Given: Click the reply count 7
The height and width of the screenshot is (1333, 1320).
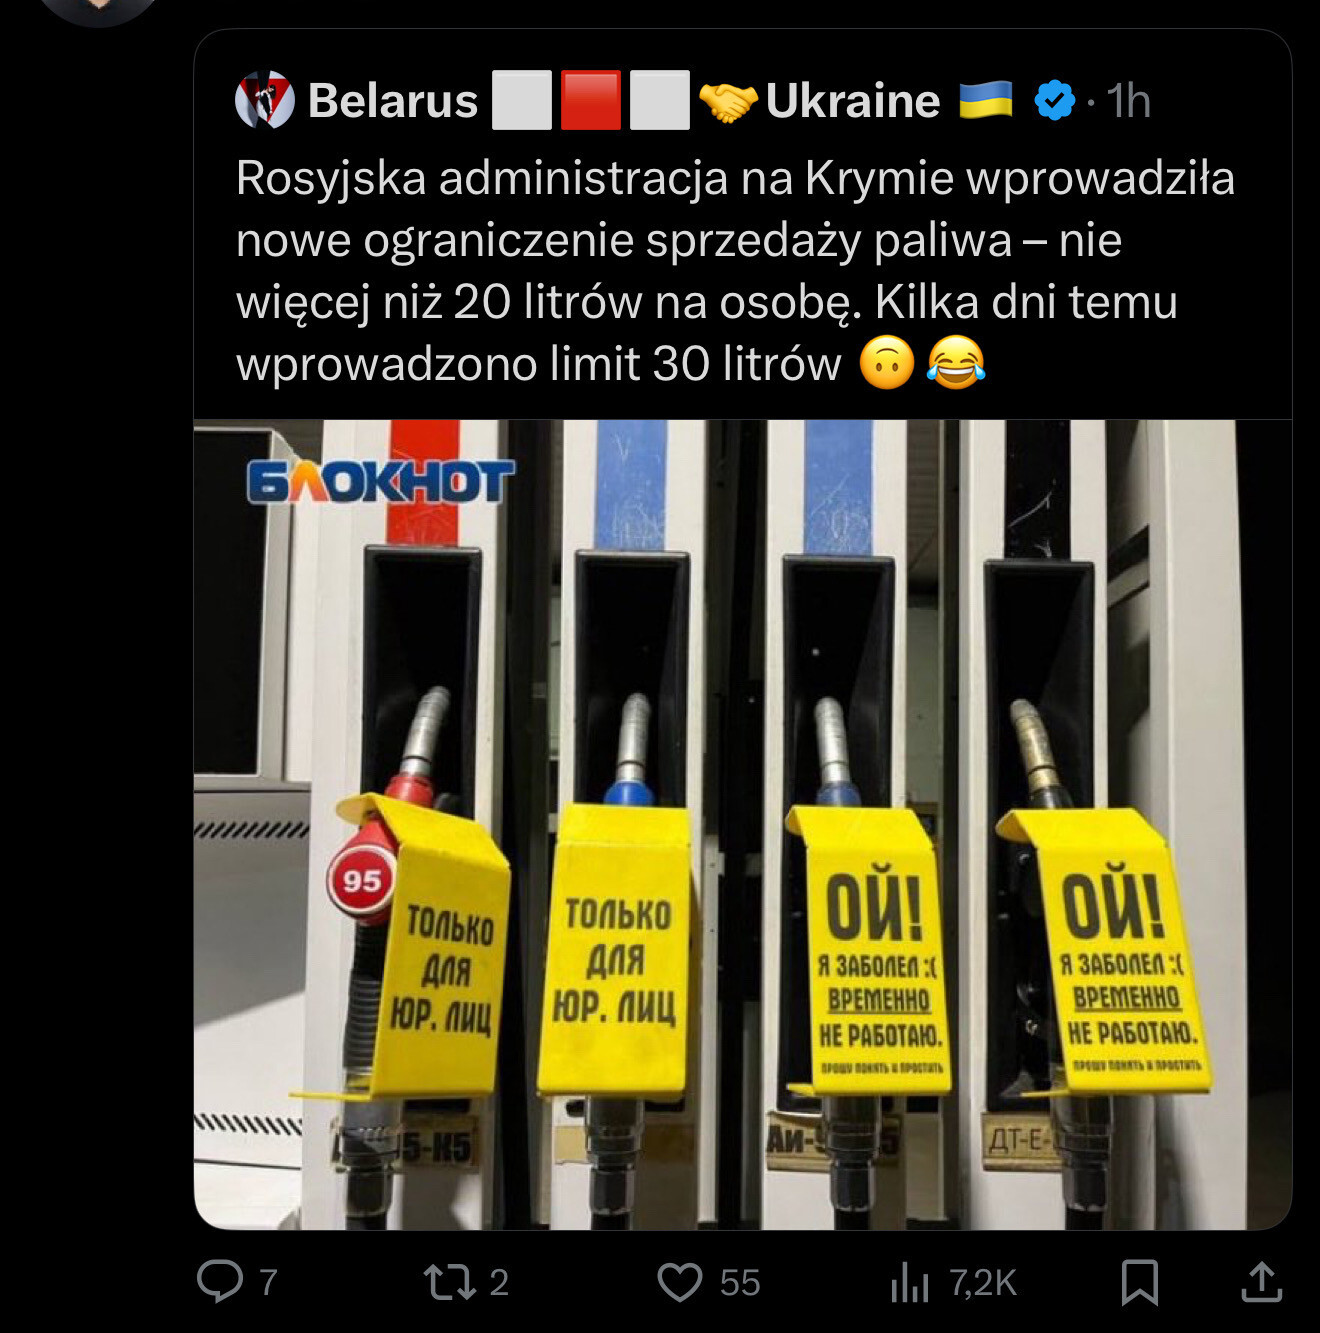Looking at the screenshot, I should click(268, 1282).
